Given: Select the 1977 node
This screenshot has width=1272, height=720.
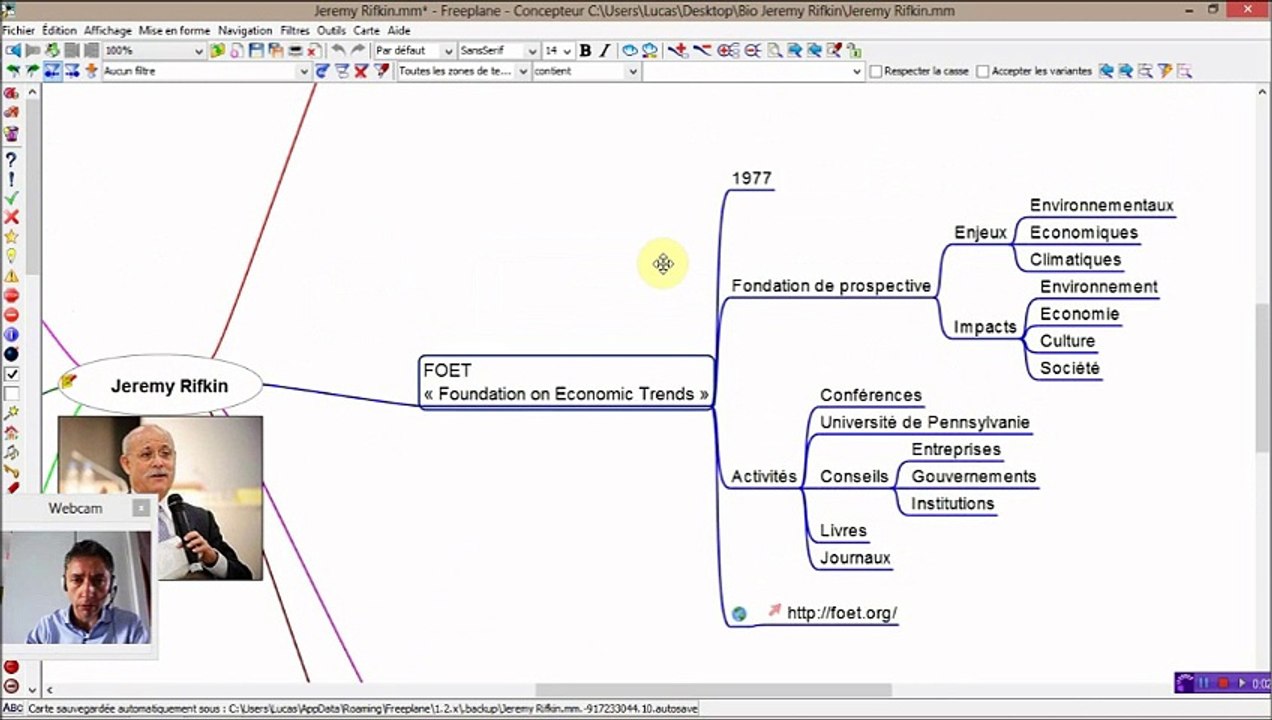Looking at the screenshot, I should coord(752,179).
